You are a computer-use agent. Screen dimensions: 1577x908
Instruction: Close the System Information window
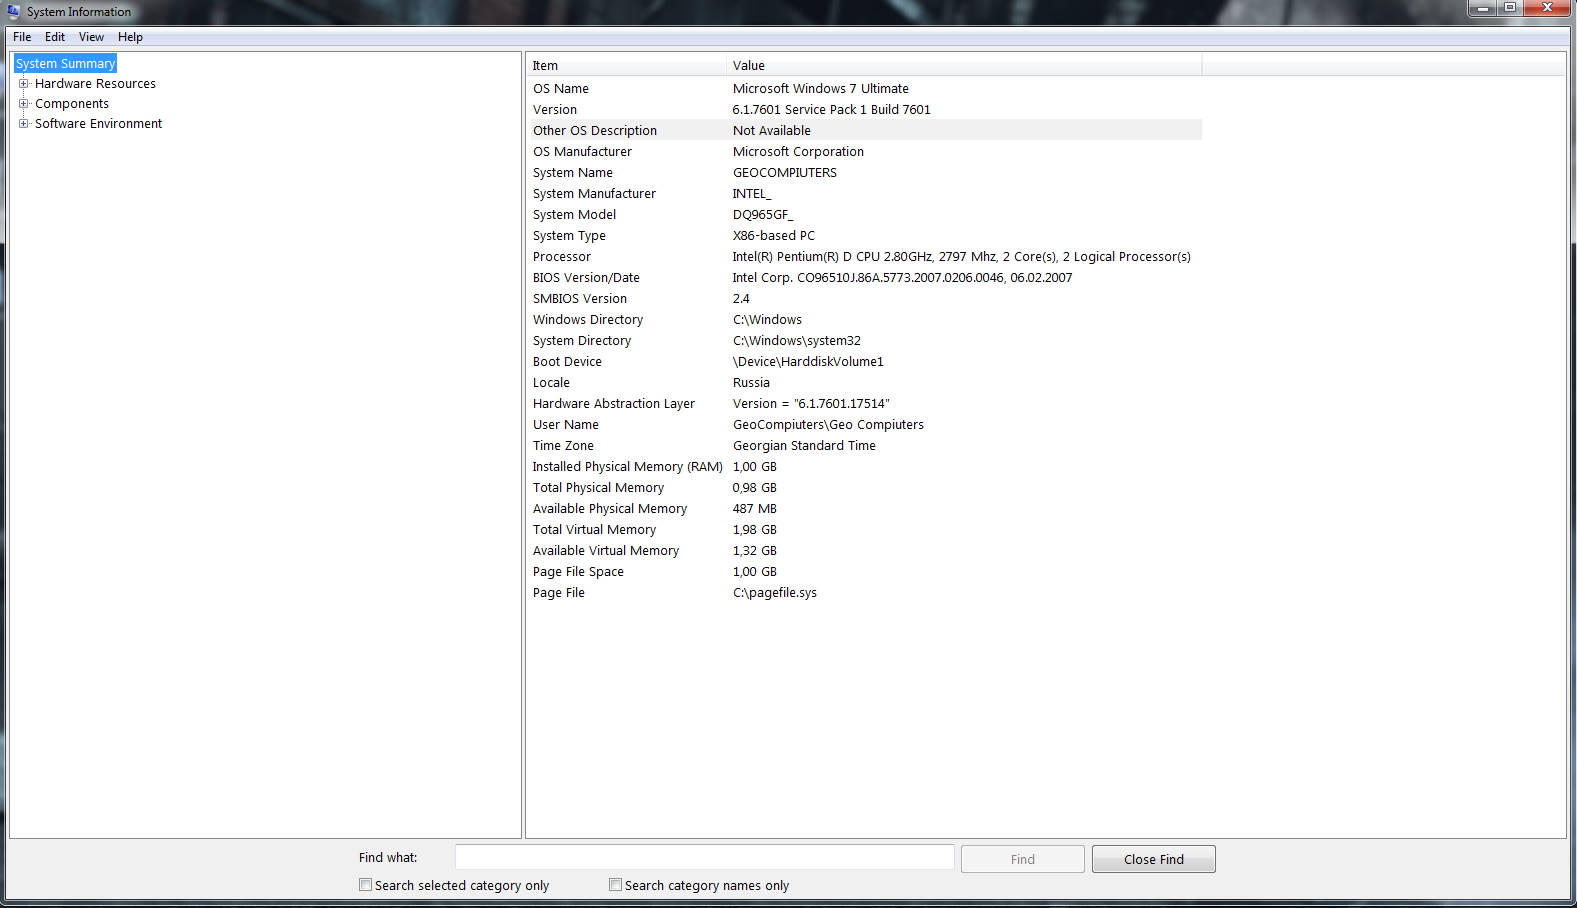point(1547,8)
